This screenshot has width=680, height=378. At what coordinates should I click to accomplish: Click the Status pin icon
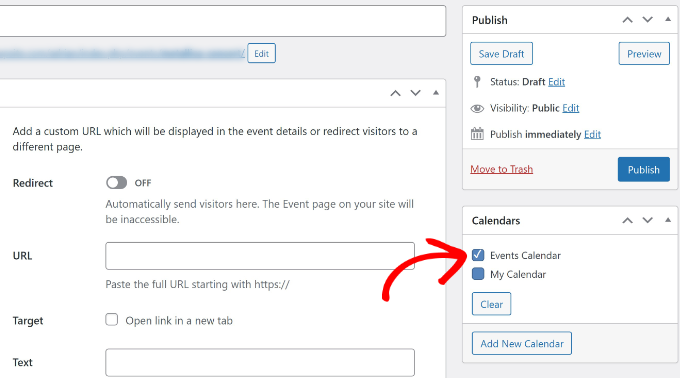click(x=477, y=81)
